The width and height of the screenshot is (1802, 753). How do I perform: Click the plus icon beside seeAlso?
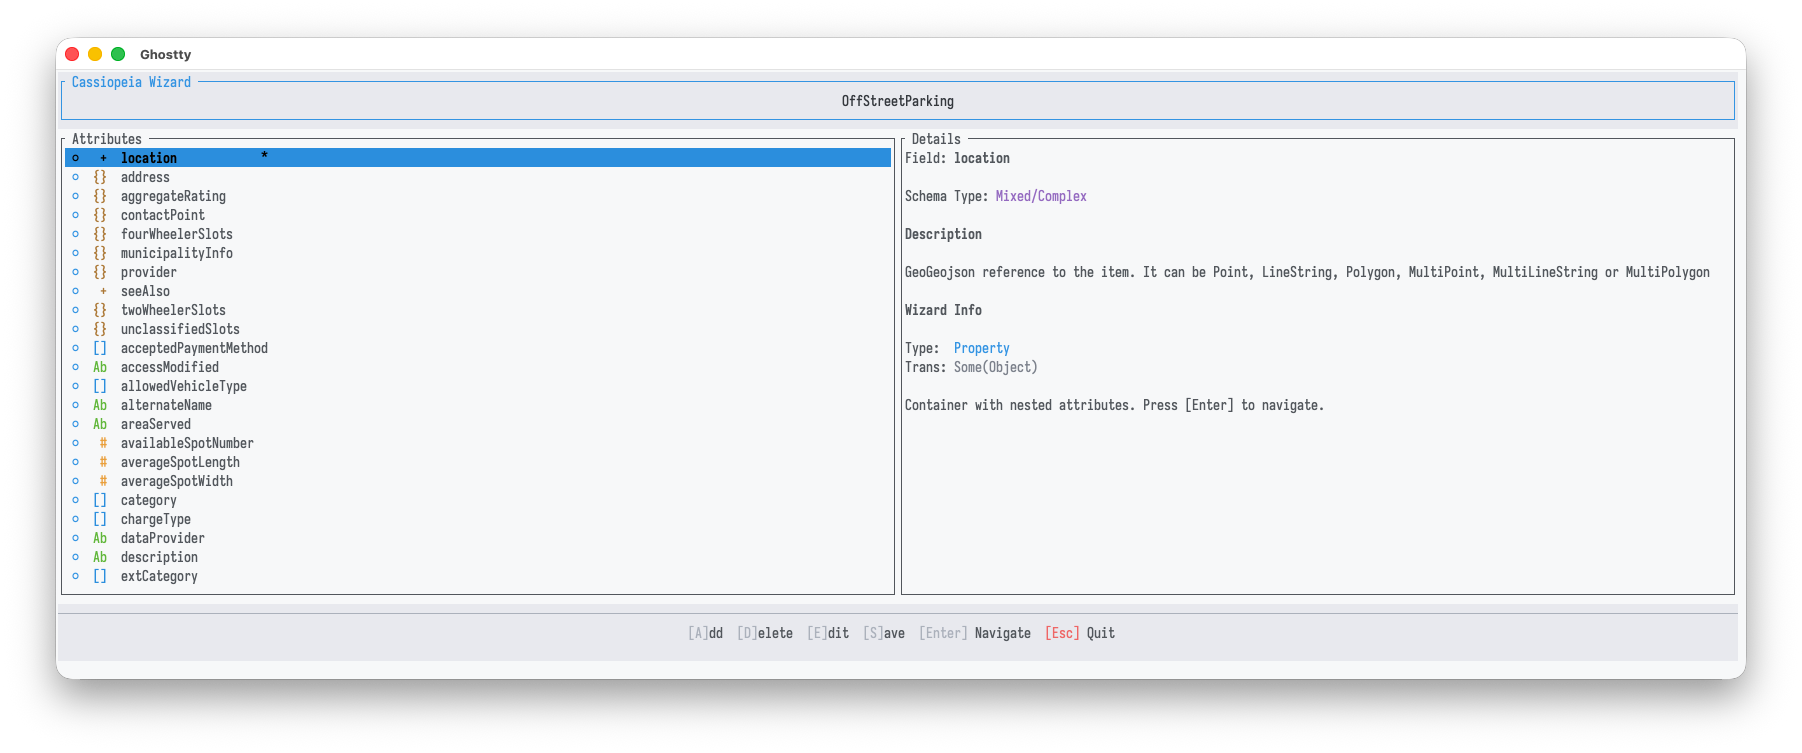pyautogui.click(x=103, y=291)
